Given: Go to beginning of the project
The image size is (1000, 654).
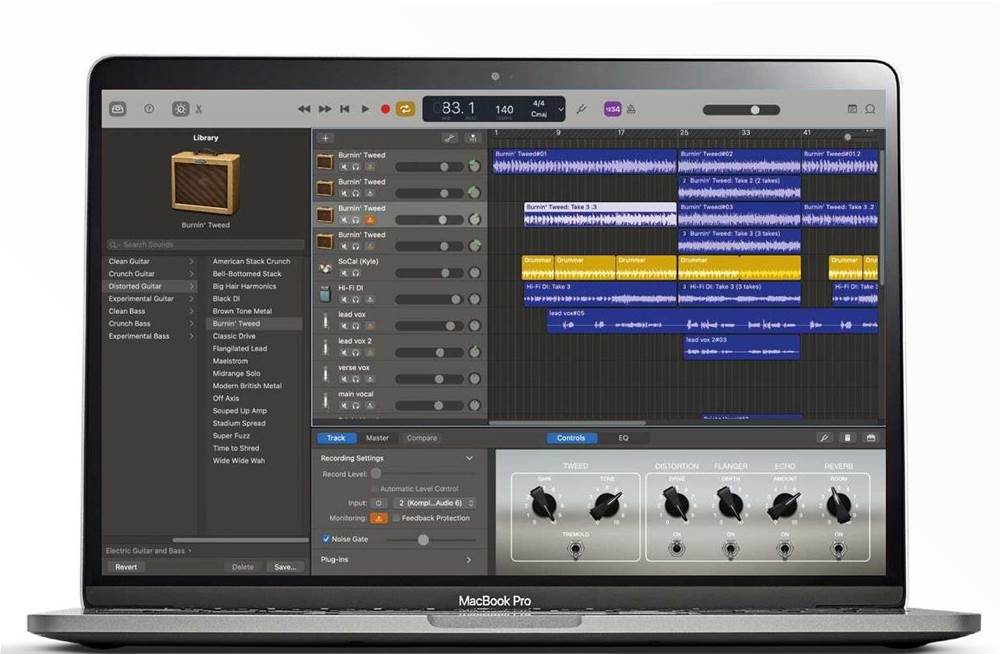Looking at the screenshot, I should [x=345, y=109].
